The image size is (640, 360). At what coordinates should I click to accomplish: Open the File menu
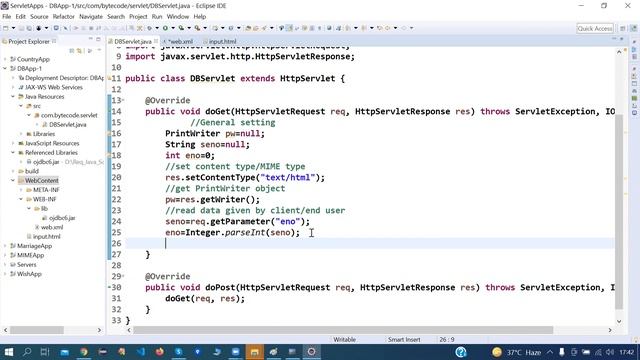pyautogui.click(x=7, y=17)
